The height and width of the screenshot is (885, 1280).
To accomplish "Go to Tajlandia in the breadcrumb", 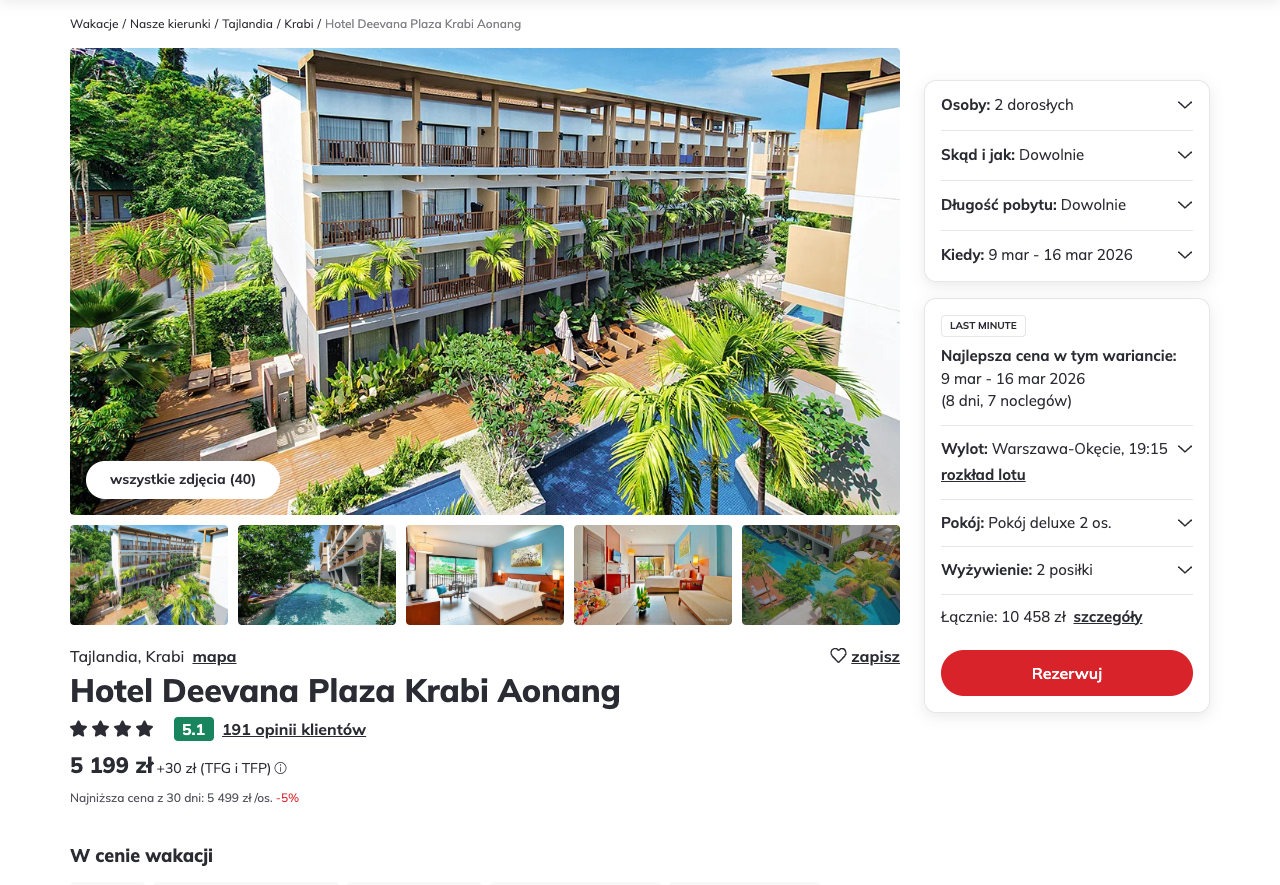I will tap(247, 24).
